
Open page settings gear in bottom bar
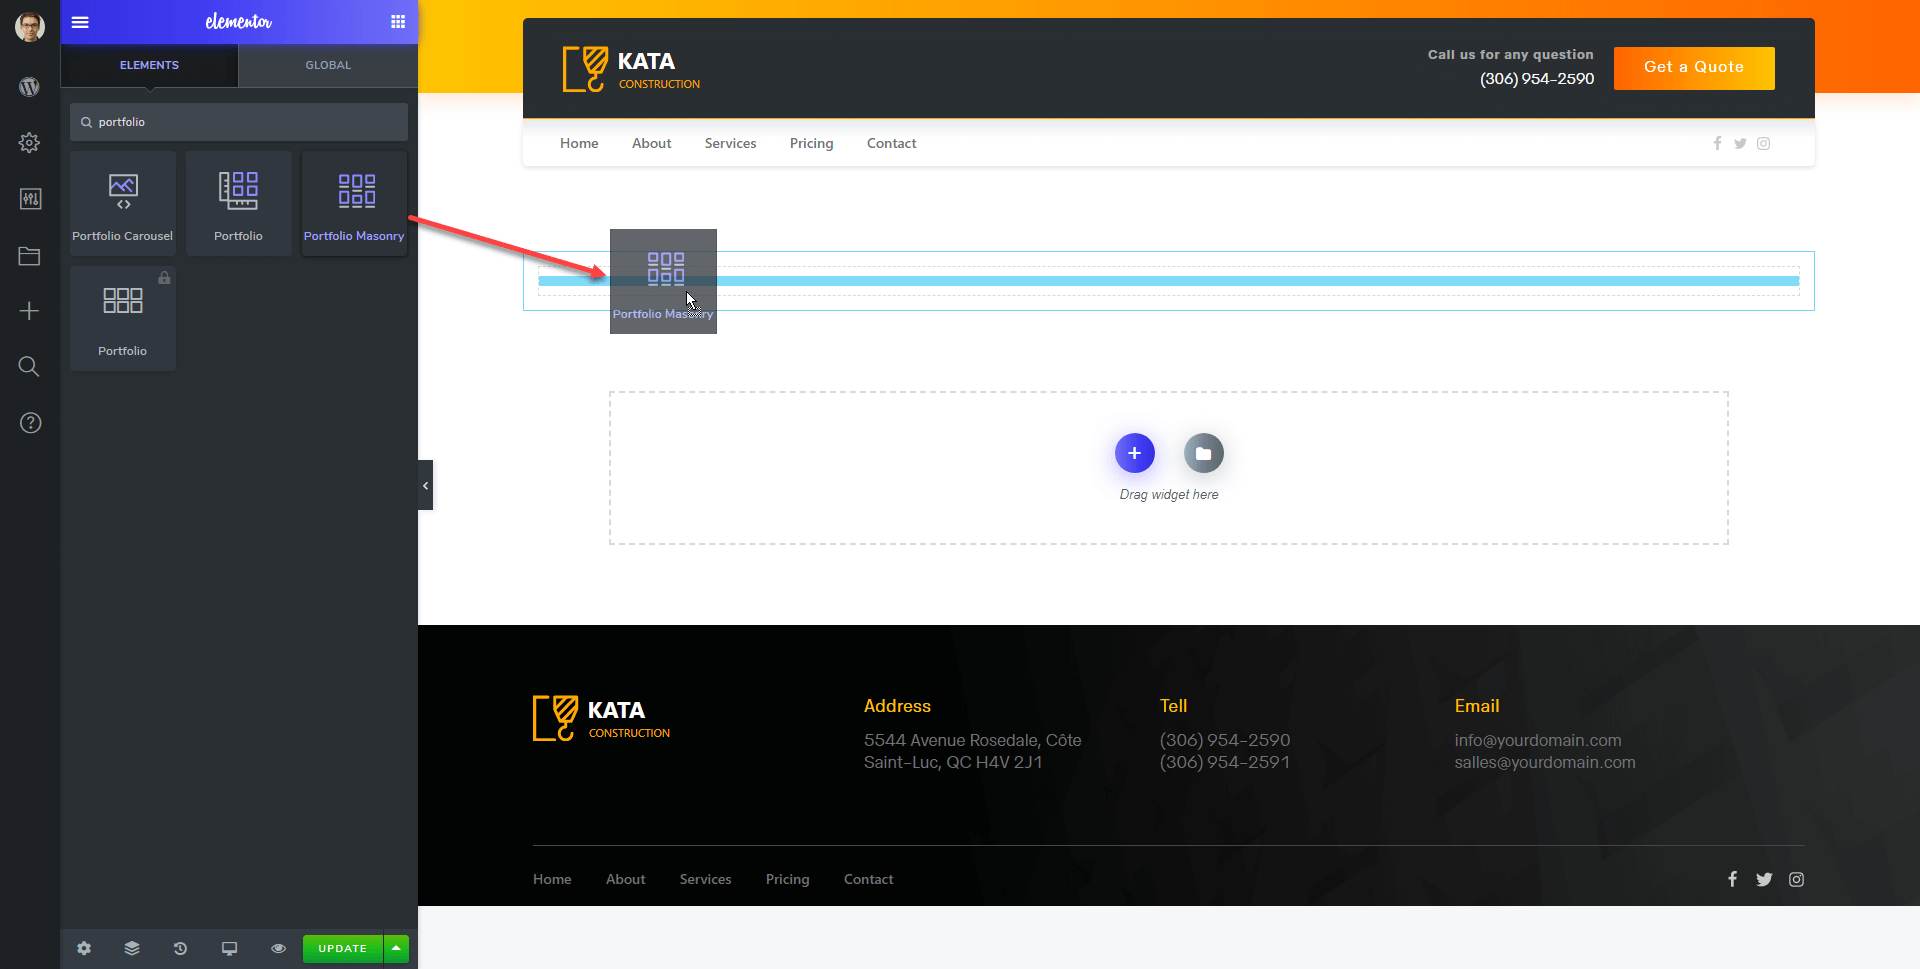pyautogui.click(x=84, y=948)
